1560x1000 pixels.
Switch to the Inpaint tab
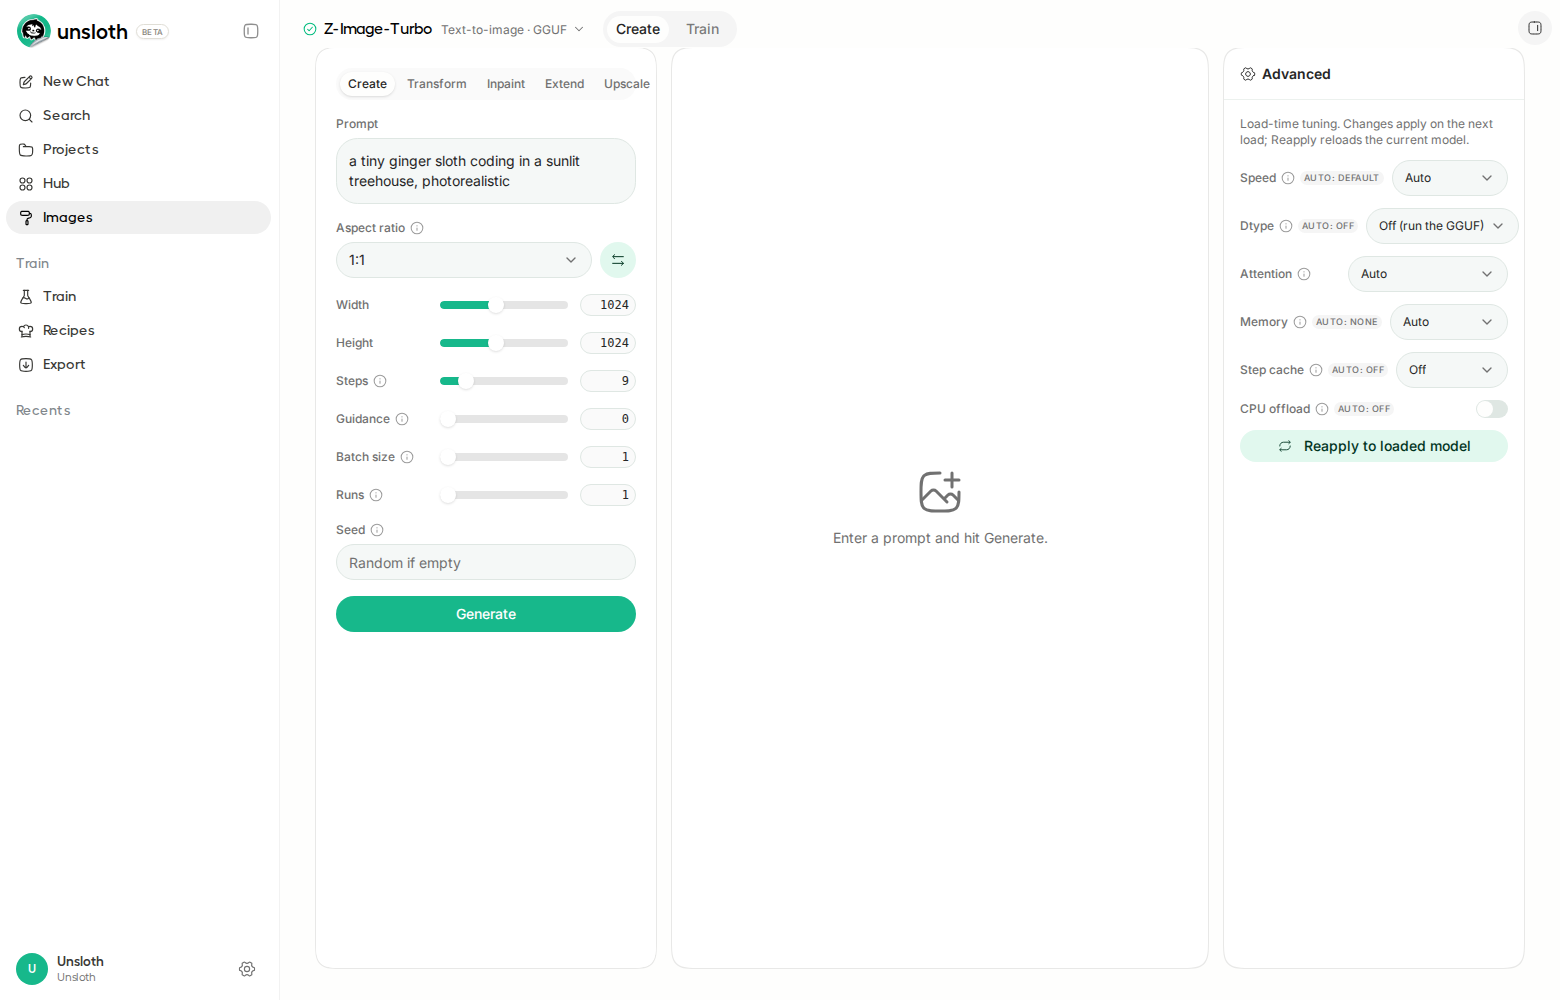[x=506, y=84]
